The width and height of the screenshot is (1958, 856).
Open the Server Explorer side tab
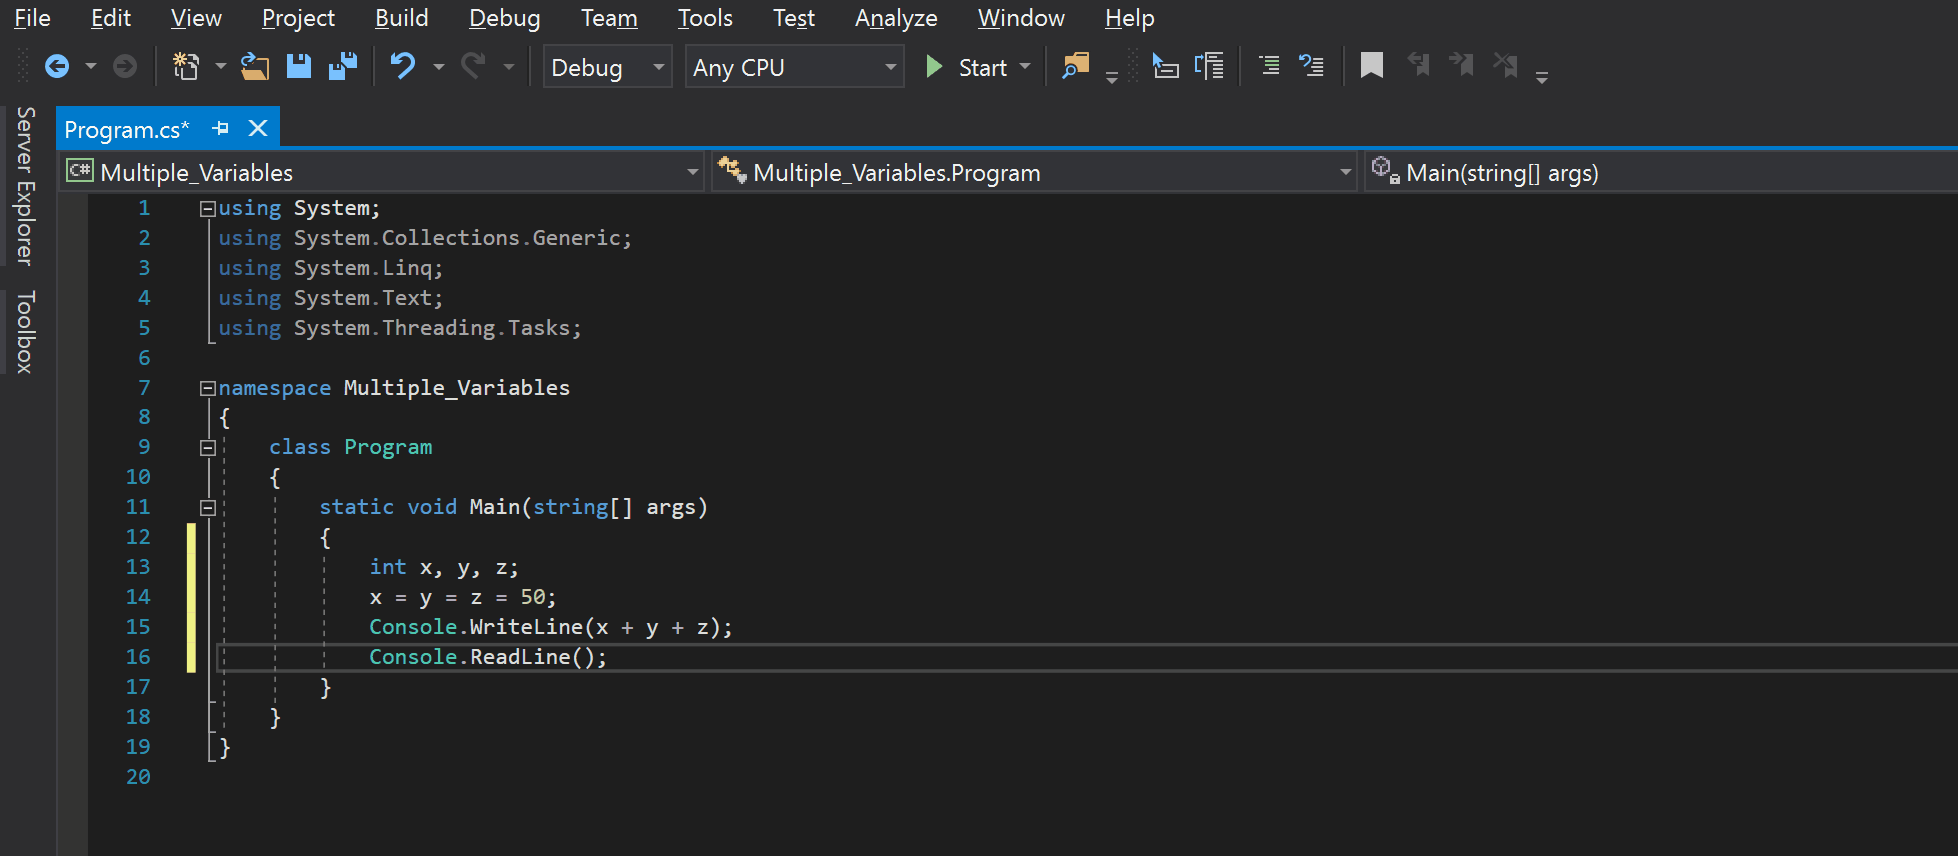tap(25, 186)
